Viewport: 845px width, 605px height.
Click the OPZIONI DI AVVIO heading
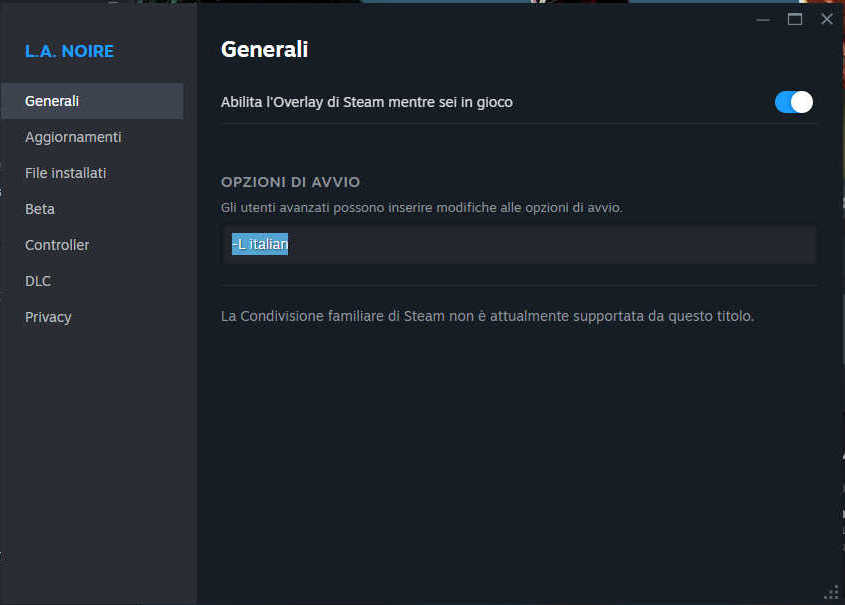[x=290, y=182]
